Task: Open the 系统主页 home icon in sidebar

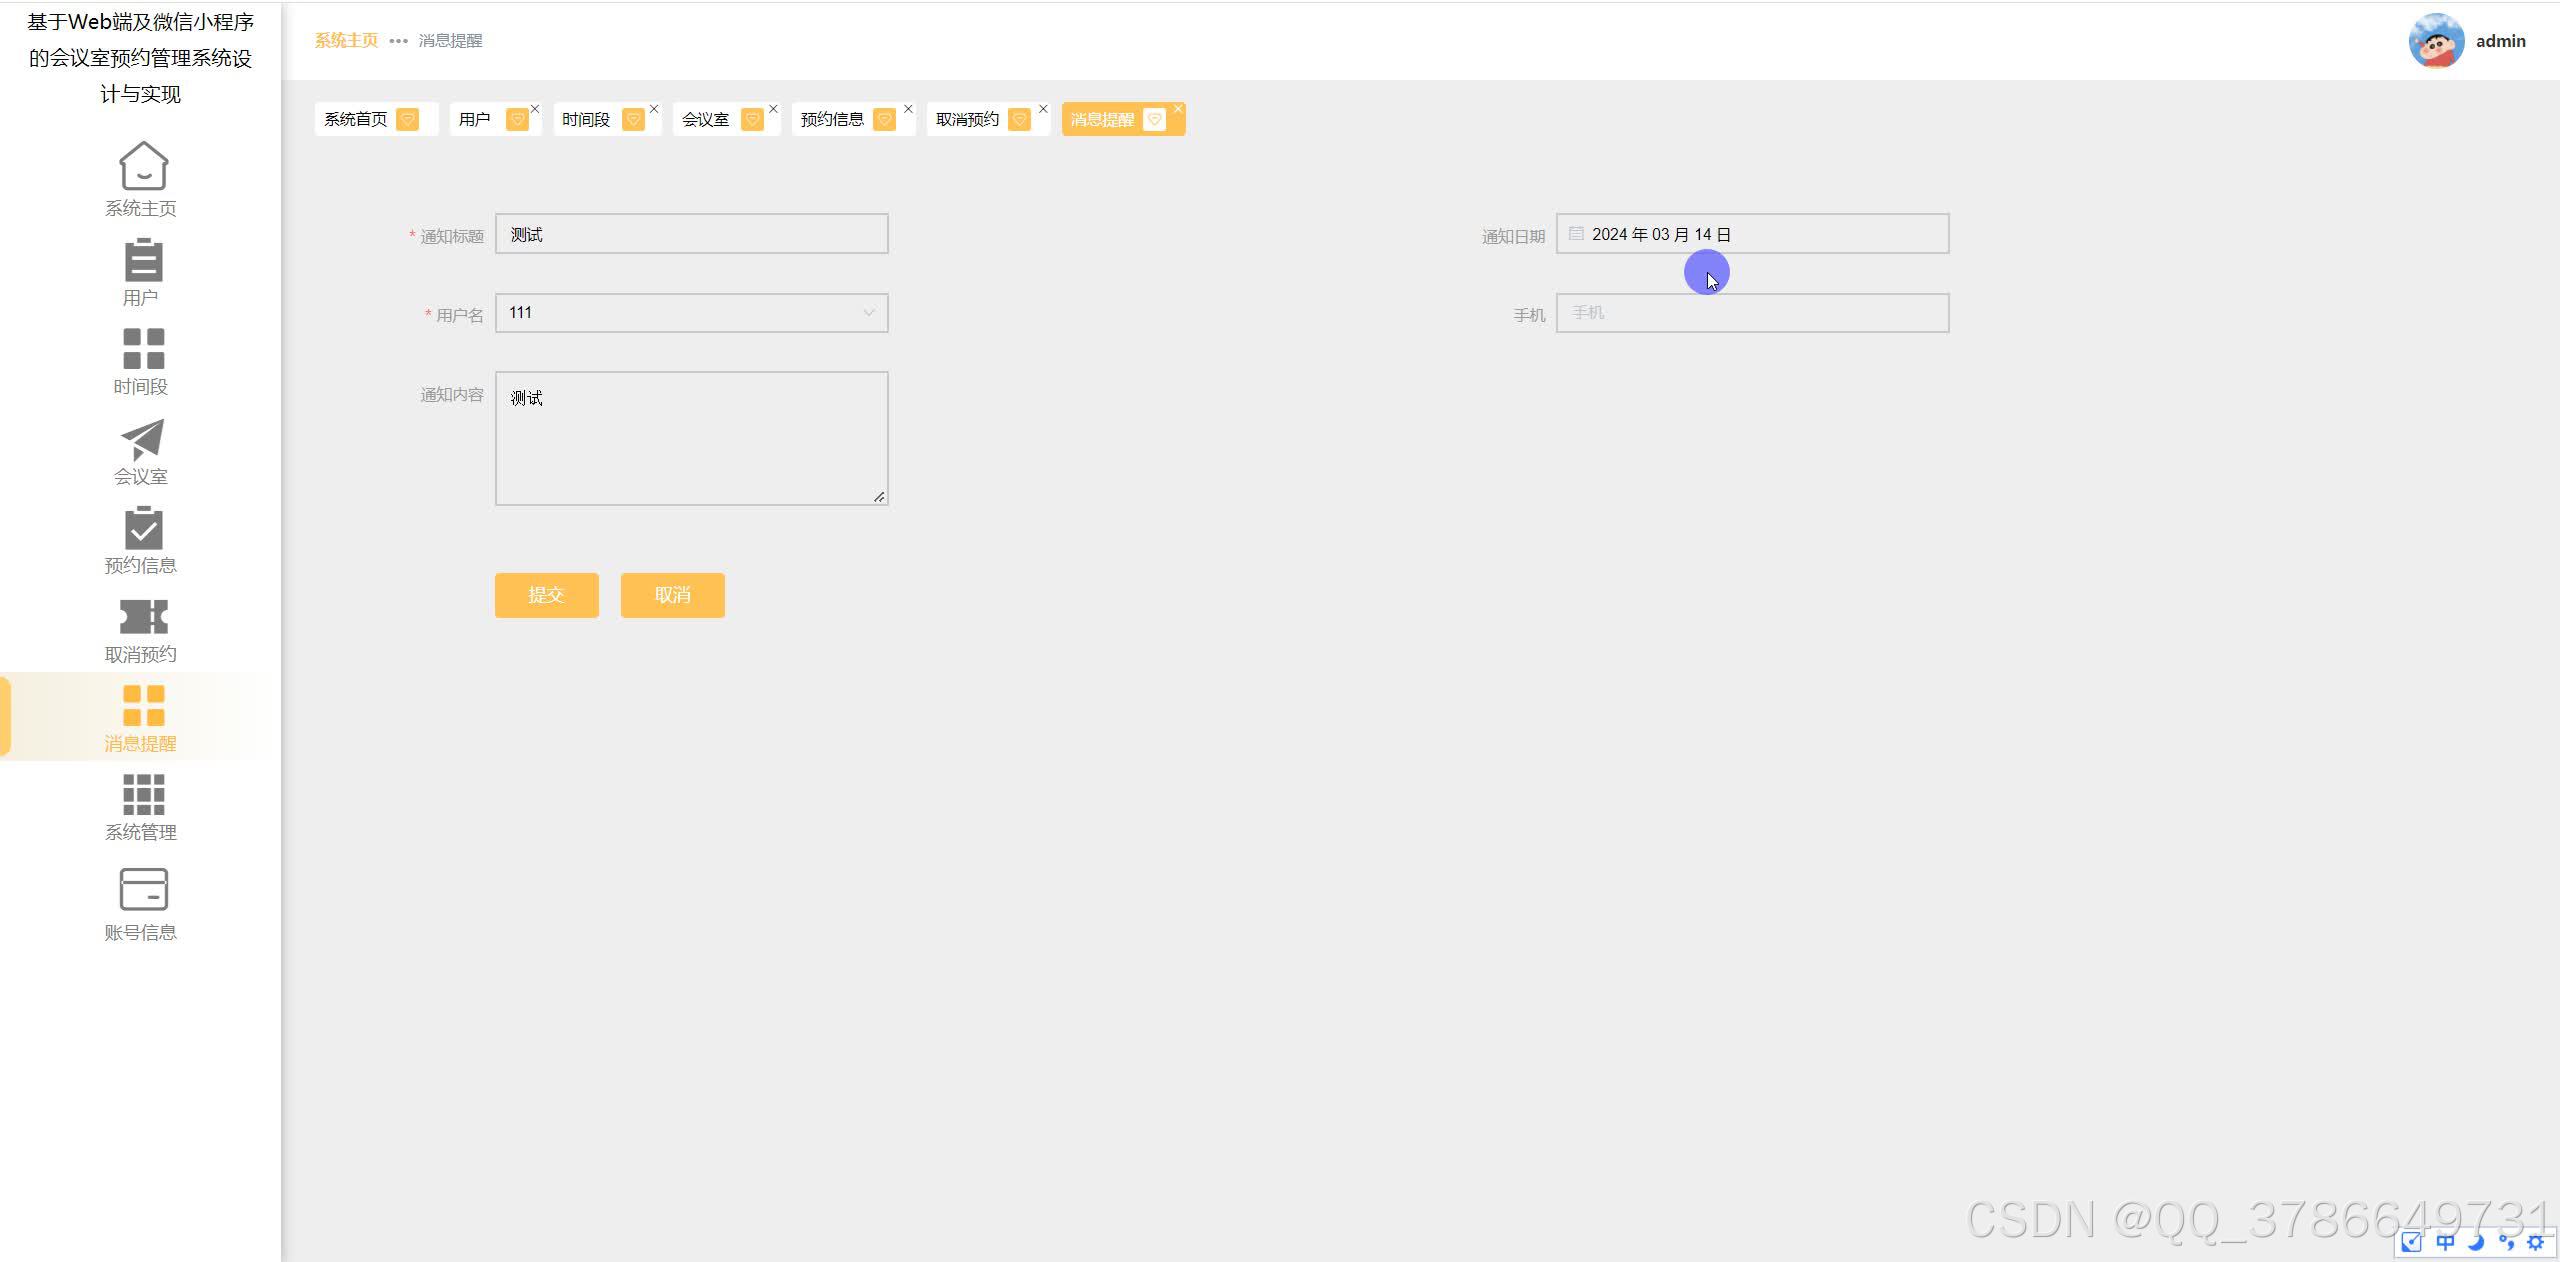Action: pos(143,166)
